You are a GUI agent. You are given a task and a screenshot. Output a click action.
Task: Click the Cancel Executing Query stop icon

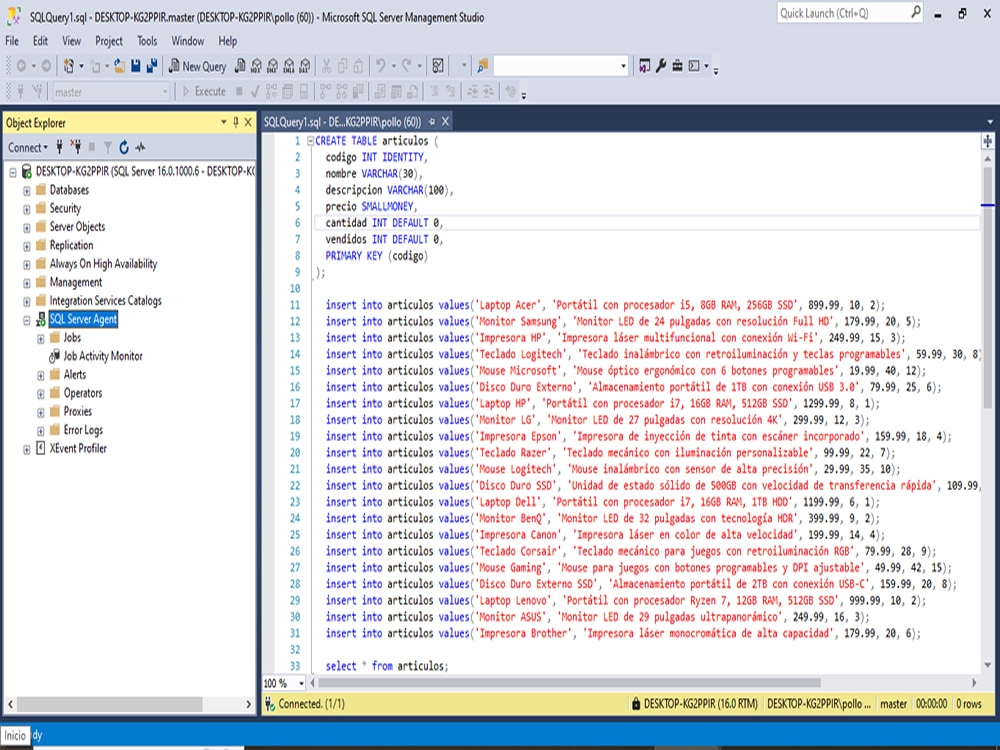click(x=239, y=92)
